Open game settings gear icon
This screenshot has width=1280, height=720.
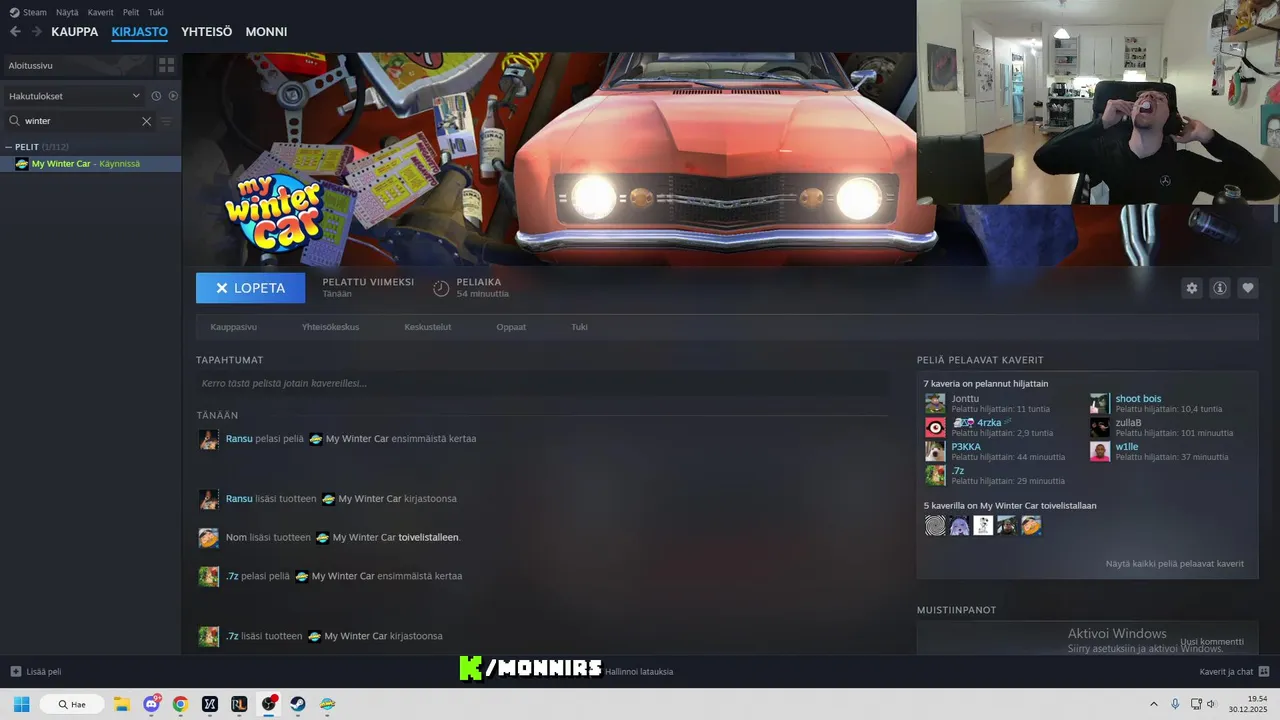click(1192, 288)
